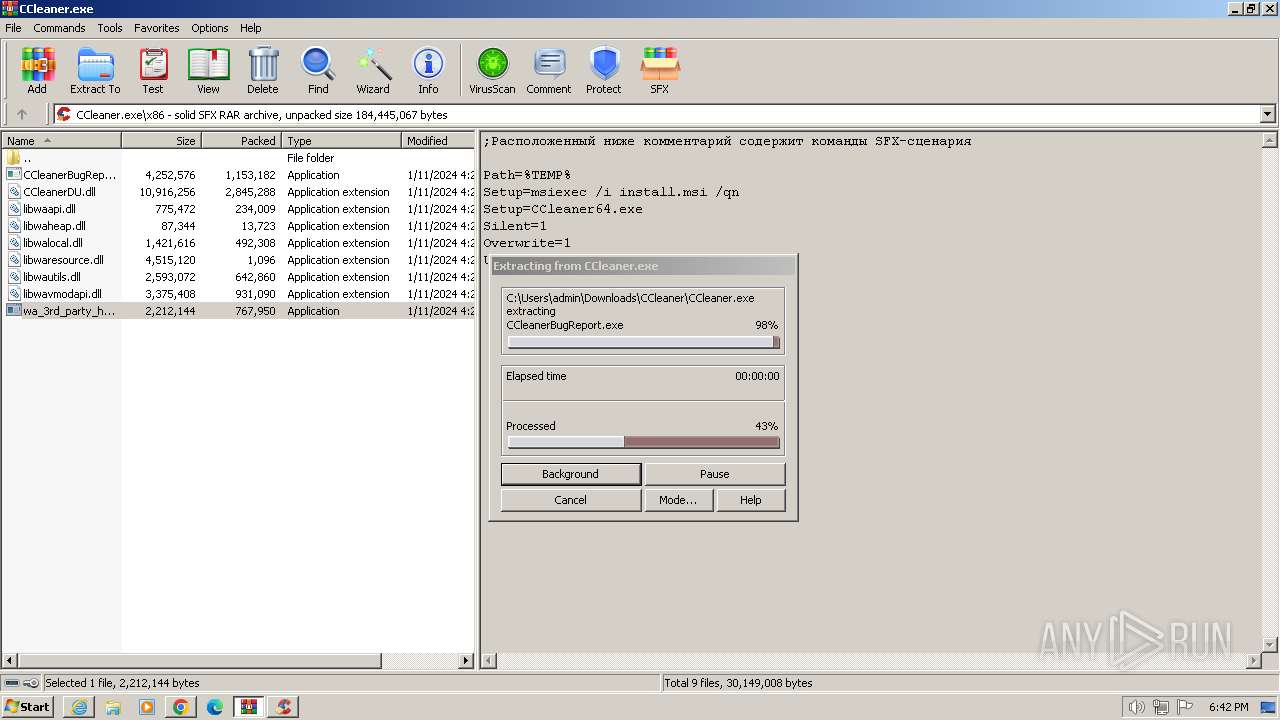Screen dimensions: 1280x720
Task: Click the Test archive icon
Action: pos(153,70)
